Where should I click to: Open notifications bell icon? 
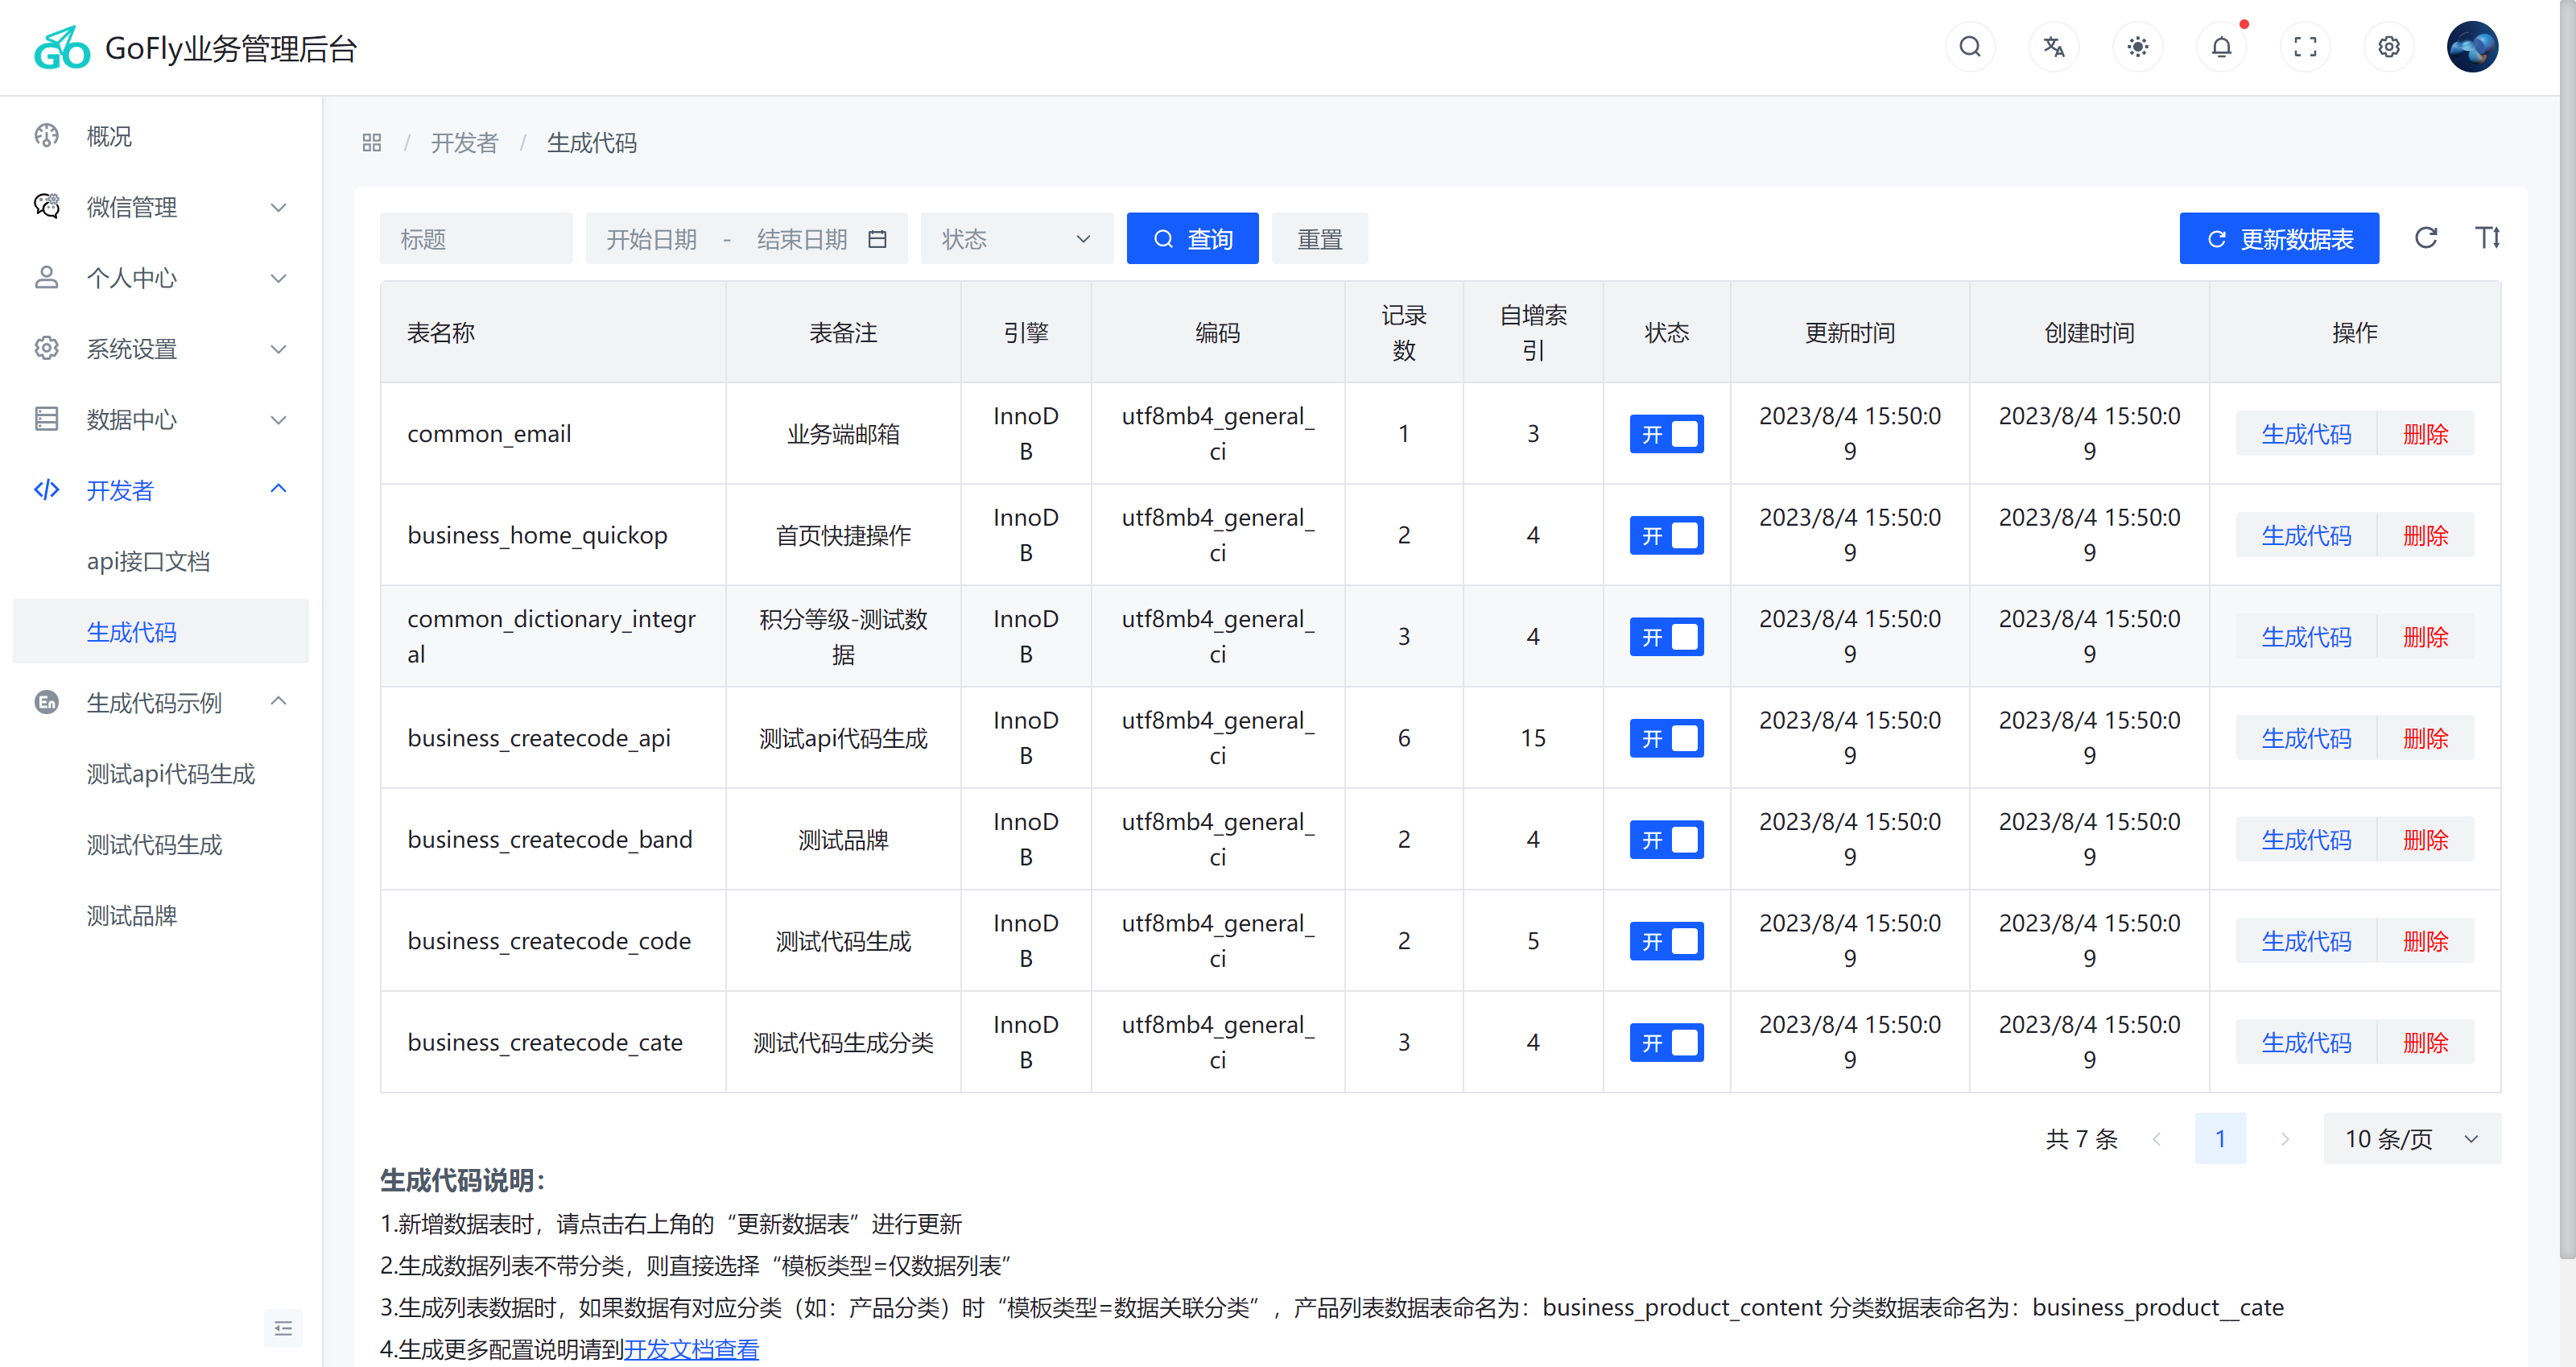pyautogui.click(x=2221, y=47)
